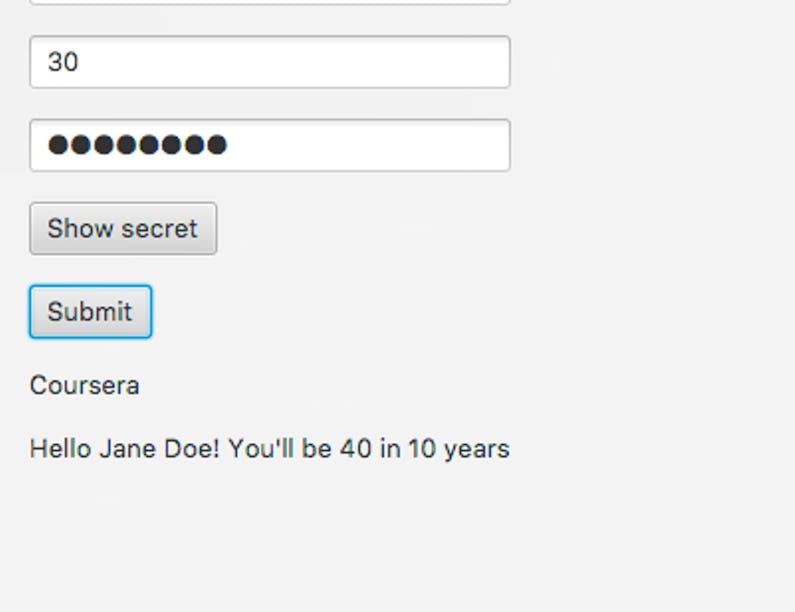
Task: Click the Show secret button
Action: [x=123, y=229]
